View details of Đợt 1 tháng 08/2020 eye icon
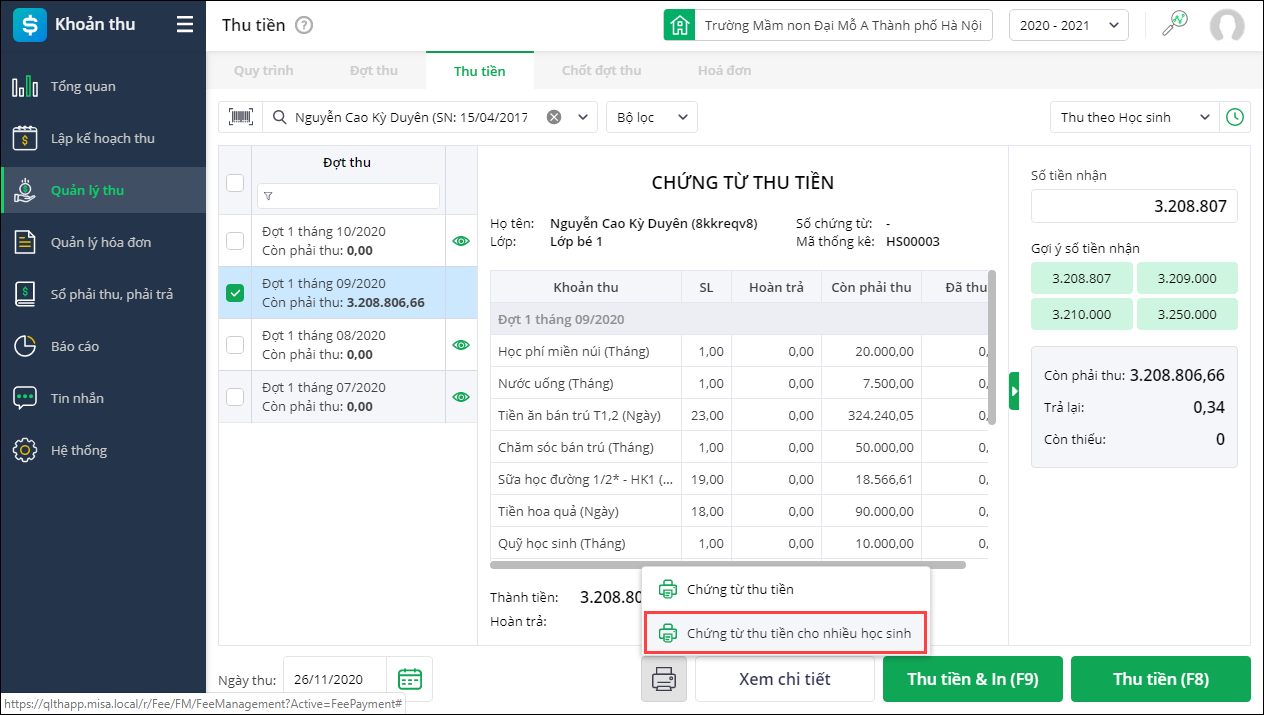This screenshot has width=1264, height=715. [x=461, y=345]
